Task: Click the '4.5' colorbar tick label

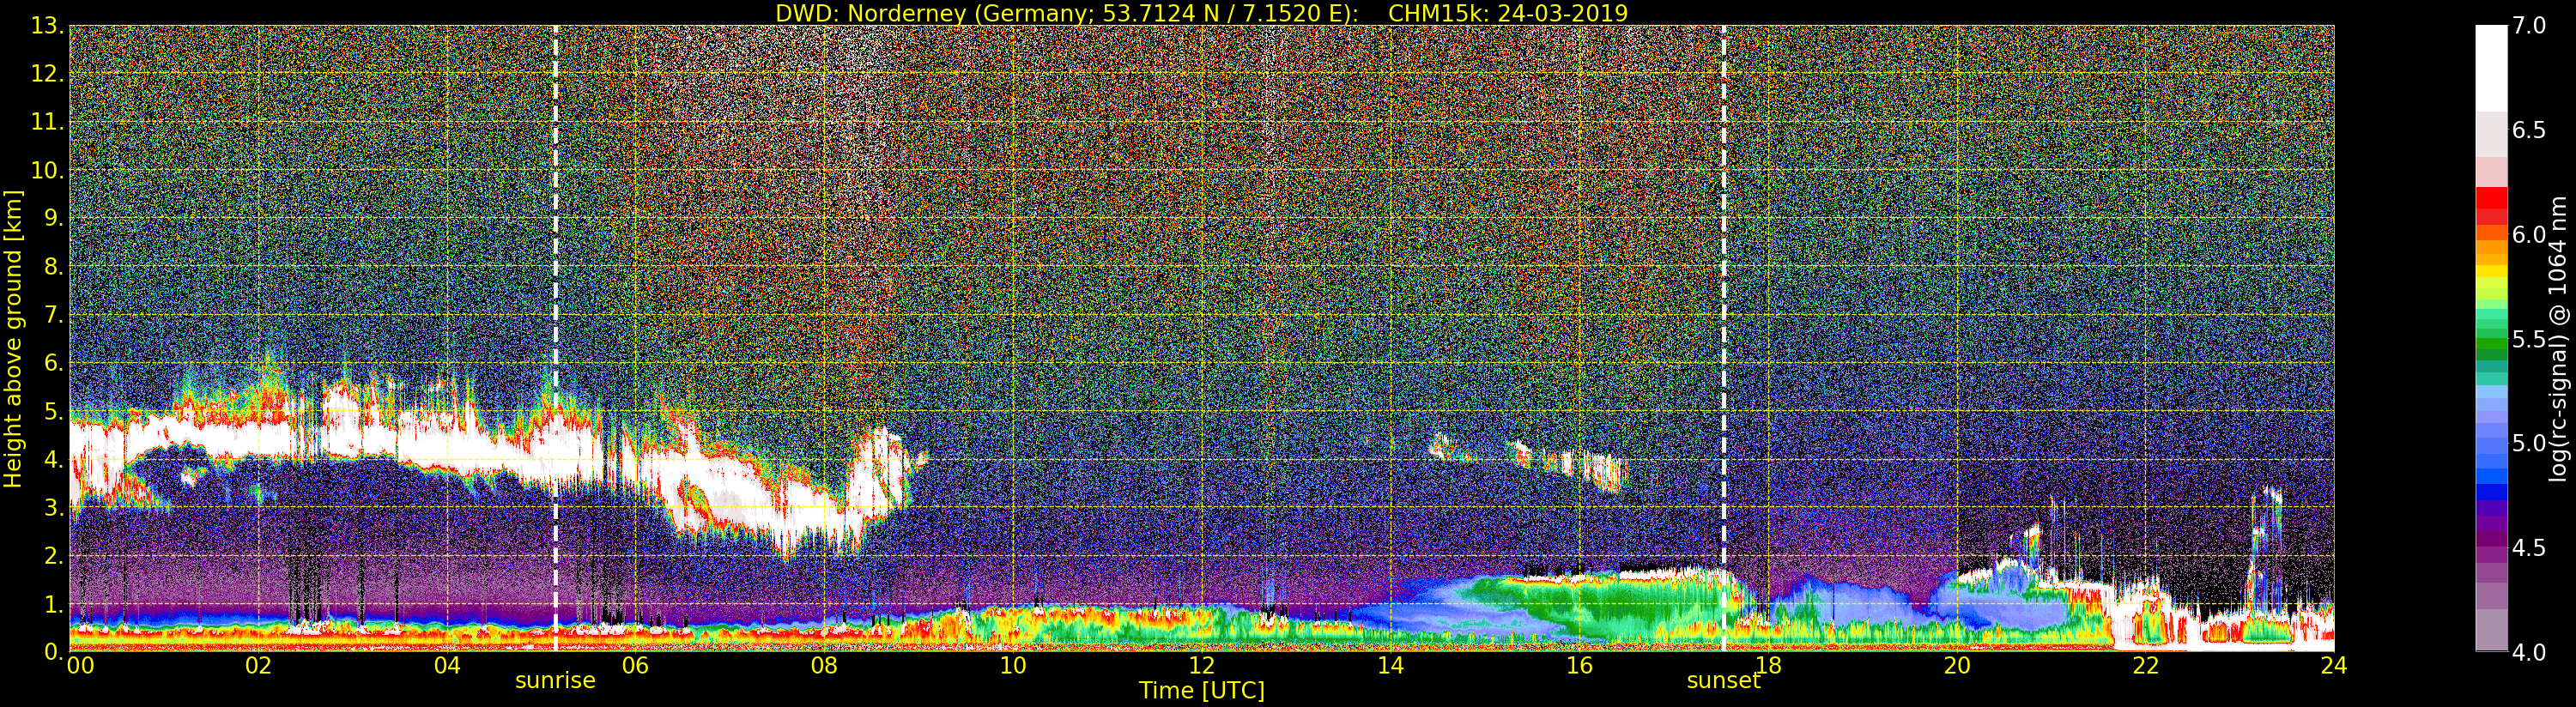Action: (2528, 548)
